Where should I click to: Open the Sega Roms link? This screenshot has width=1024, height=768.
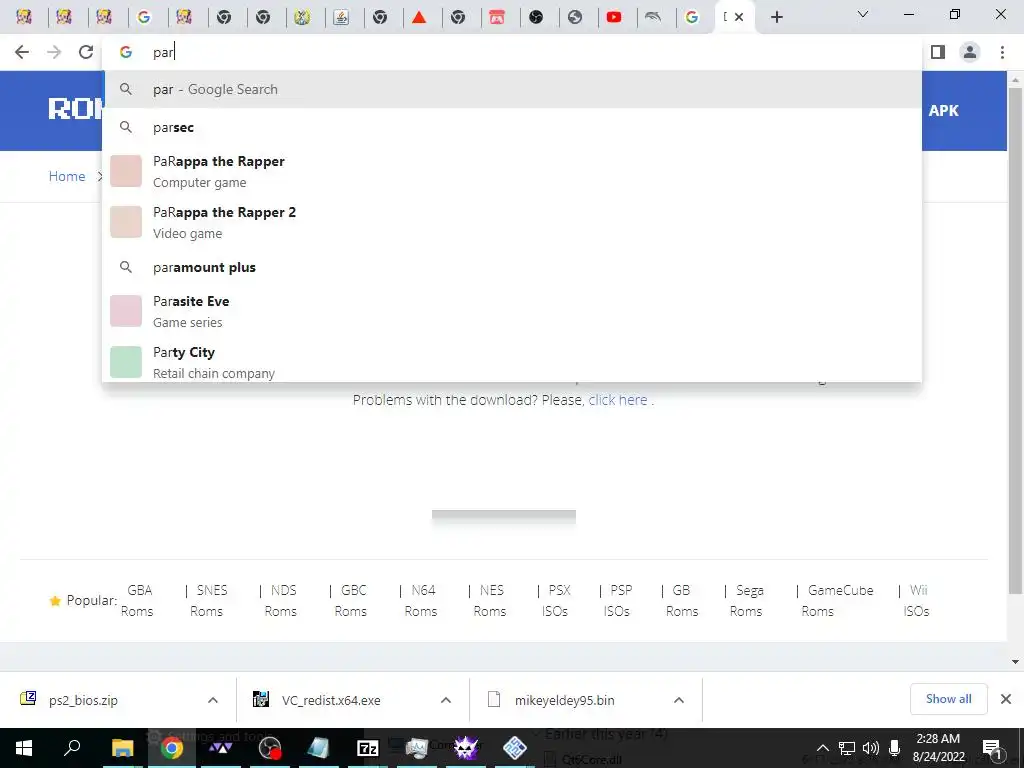[746, 601]
